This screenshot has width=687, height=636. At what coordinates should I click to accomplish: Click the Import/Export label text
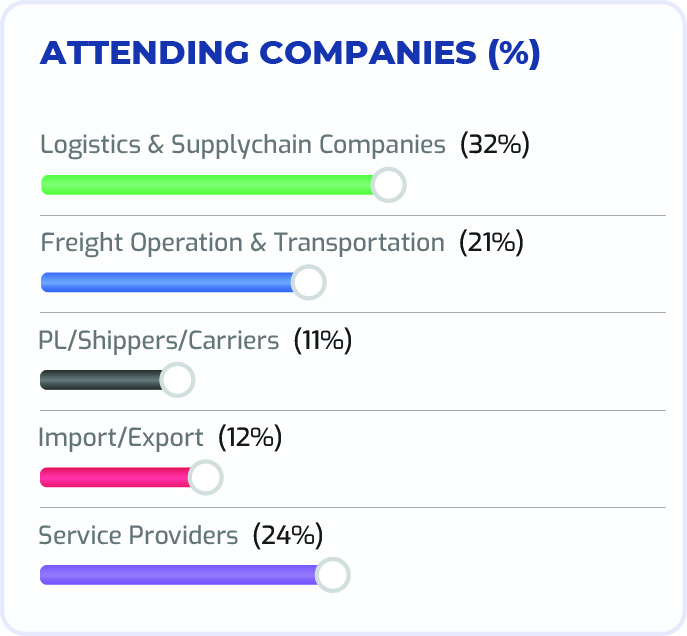(x=121, y=438)
